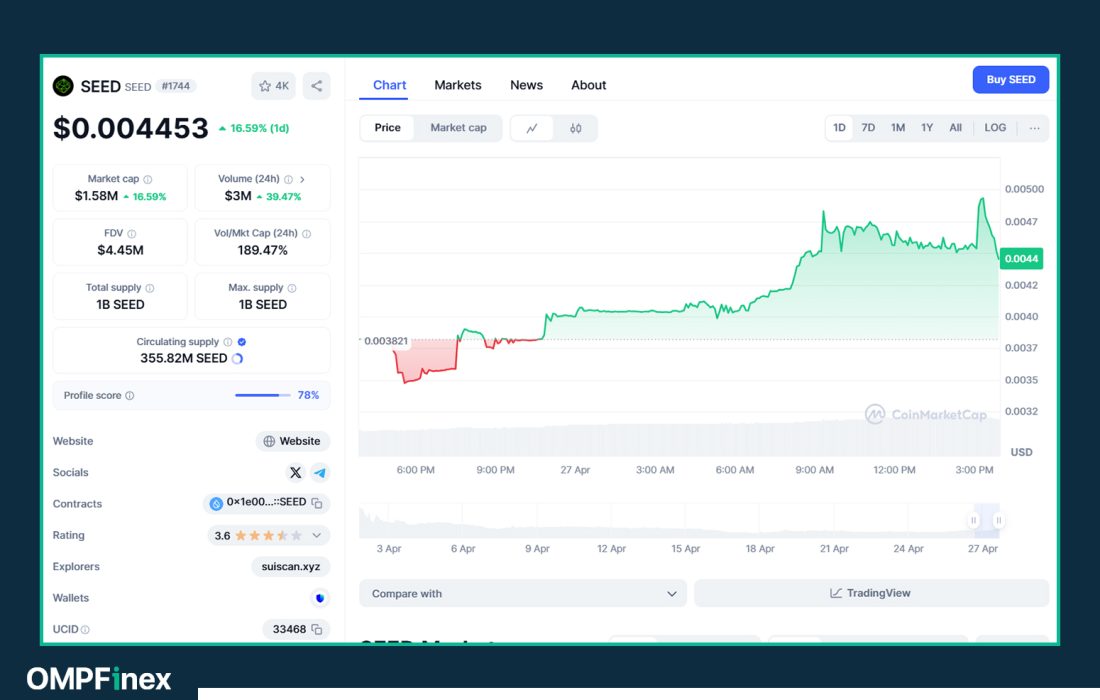
Task: Click the TradingView button
Action: [871, 593]
